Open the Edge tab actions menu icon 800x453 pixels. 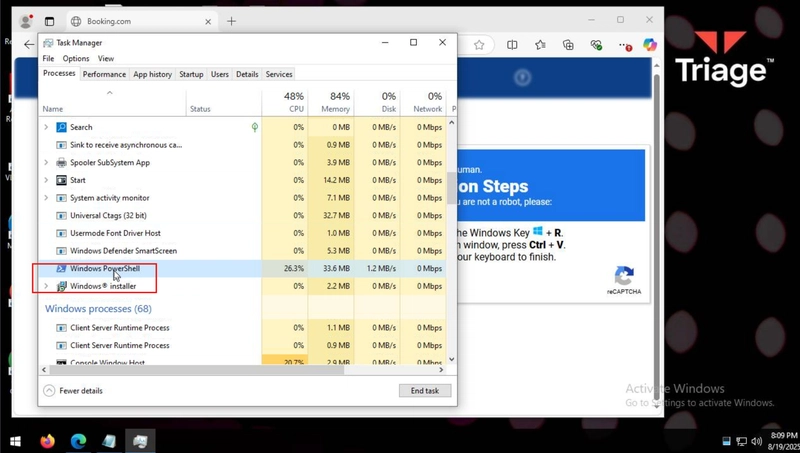click(49, 21)
